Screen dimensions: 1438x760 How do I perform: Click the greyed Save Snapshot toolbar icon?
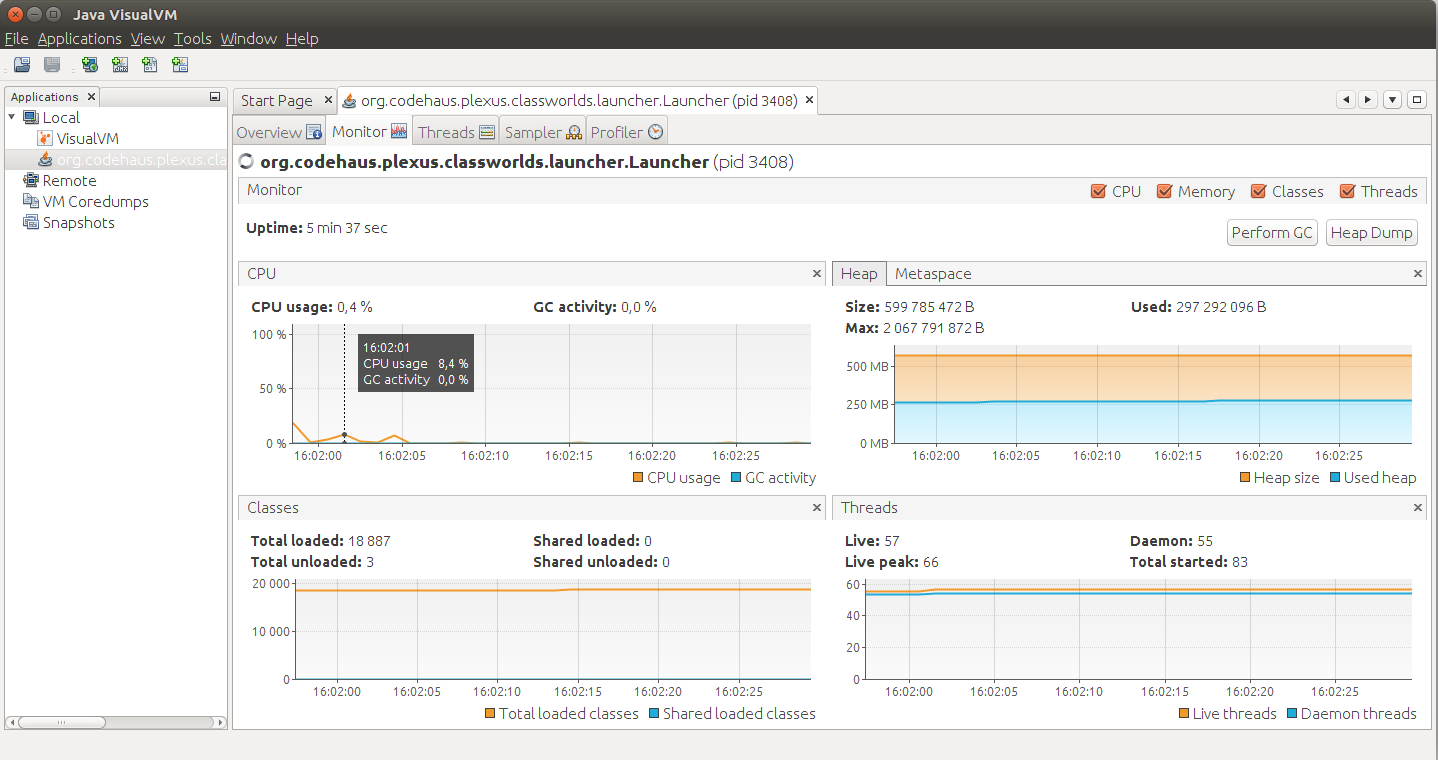click(52, 65)
